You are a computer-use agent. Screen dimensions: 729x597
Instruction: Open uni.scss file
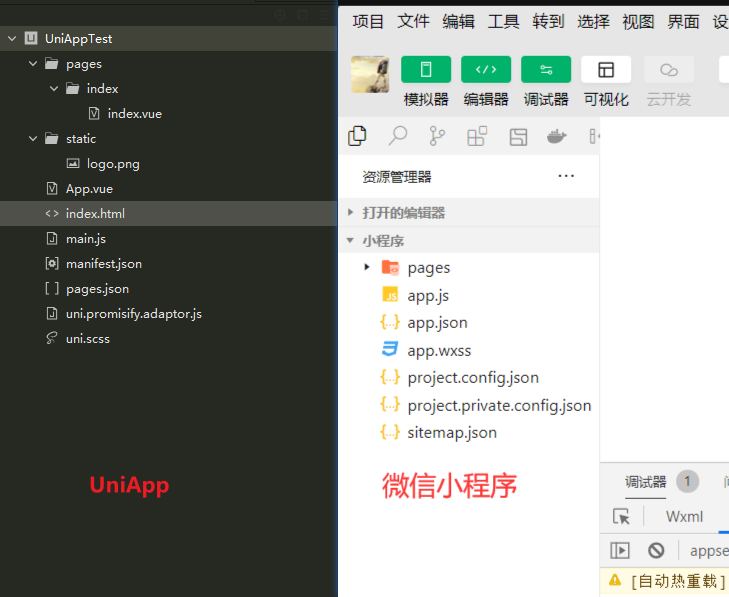pos(88,339)
